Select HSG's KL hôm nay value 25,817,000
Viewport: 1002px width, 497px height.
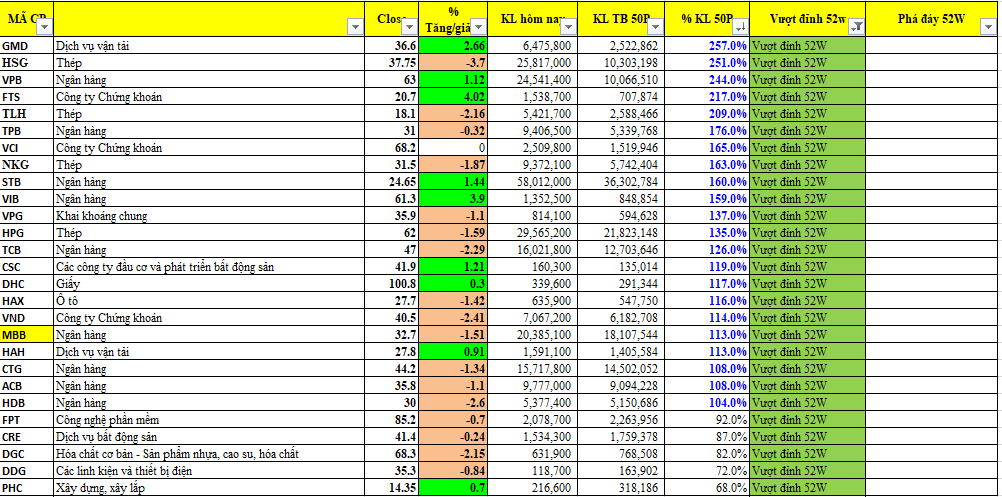[x=534, y=63]
